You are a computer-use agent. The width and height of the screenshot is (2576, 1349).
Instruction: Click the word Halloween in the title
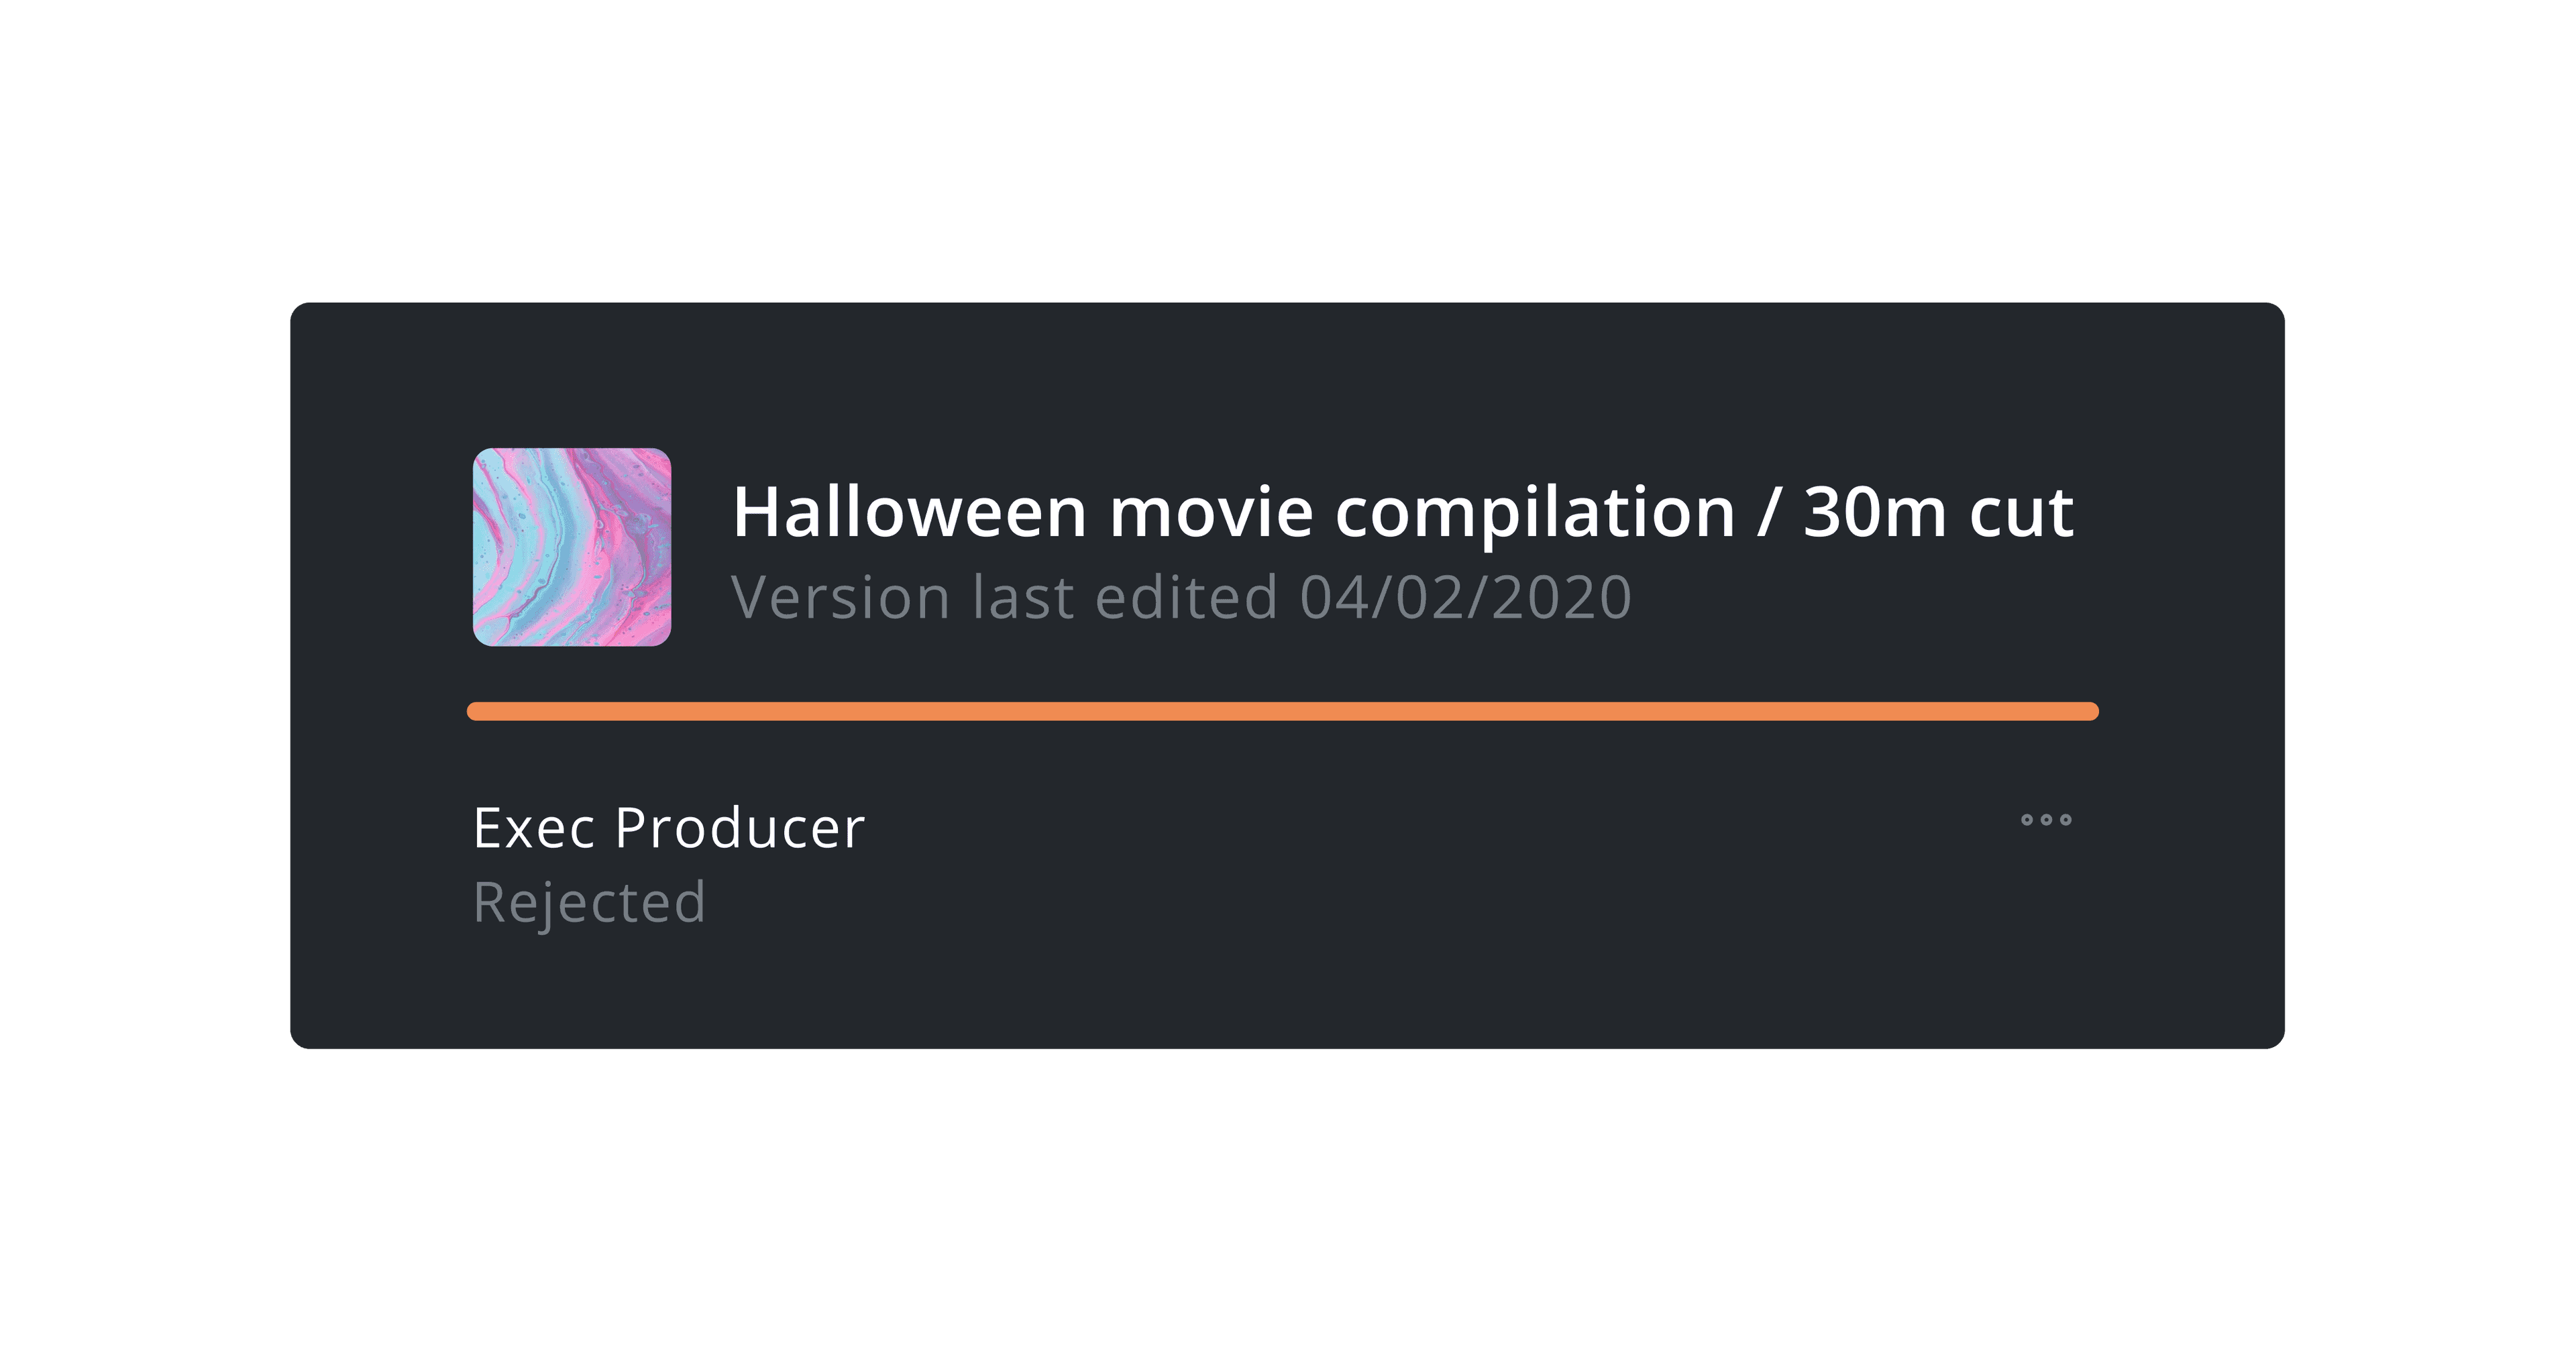(x=910, y=513)
